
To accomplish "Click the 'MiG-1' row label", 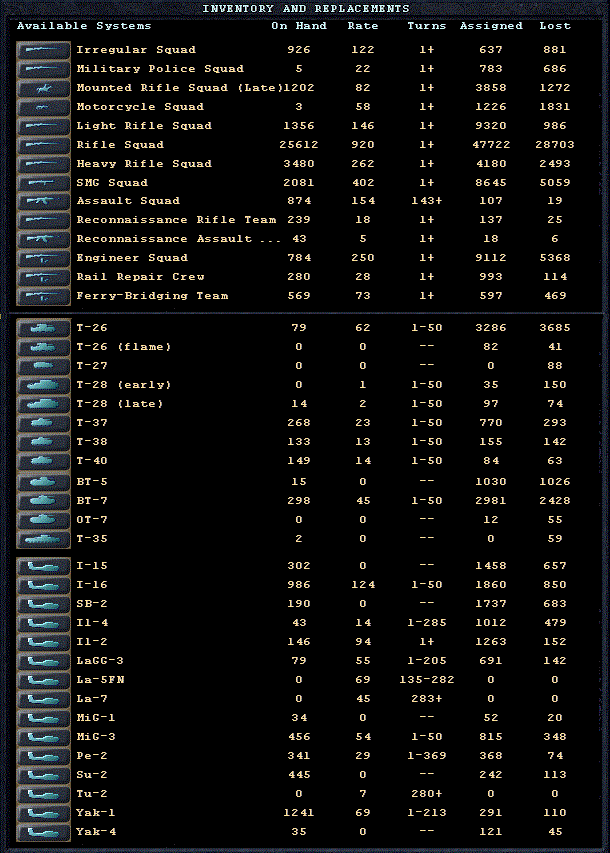I will click(96, 718).
